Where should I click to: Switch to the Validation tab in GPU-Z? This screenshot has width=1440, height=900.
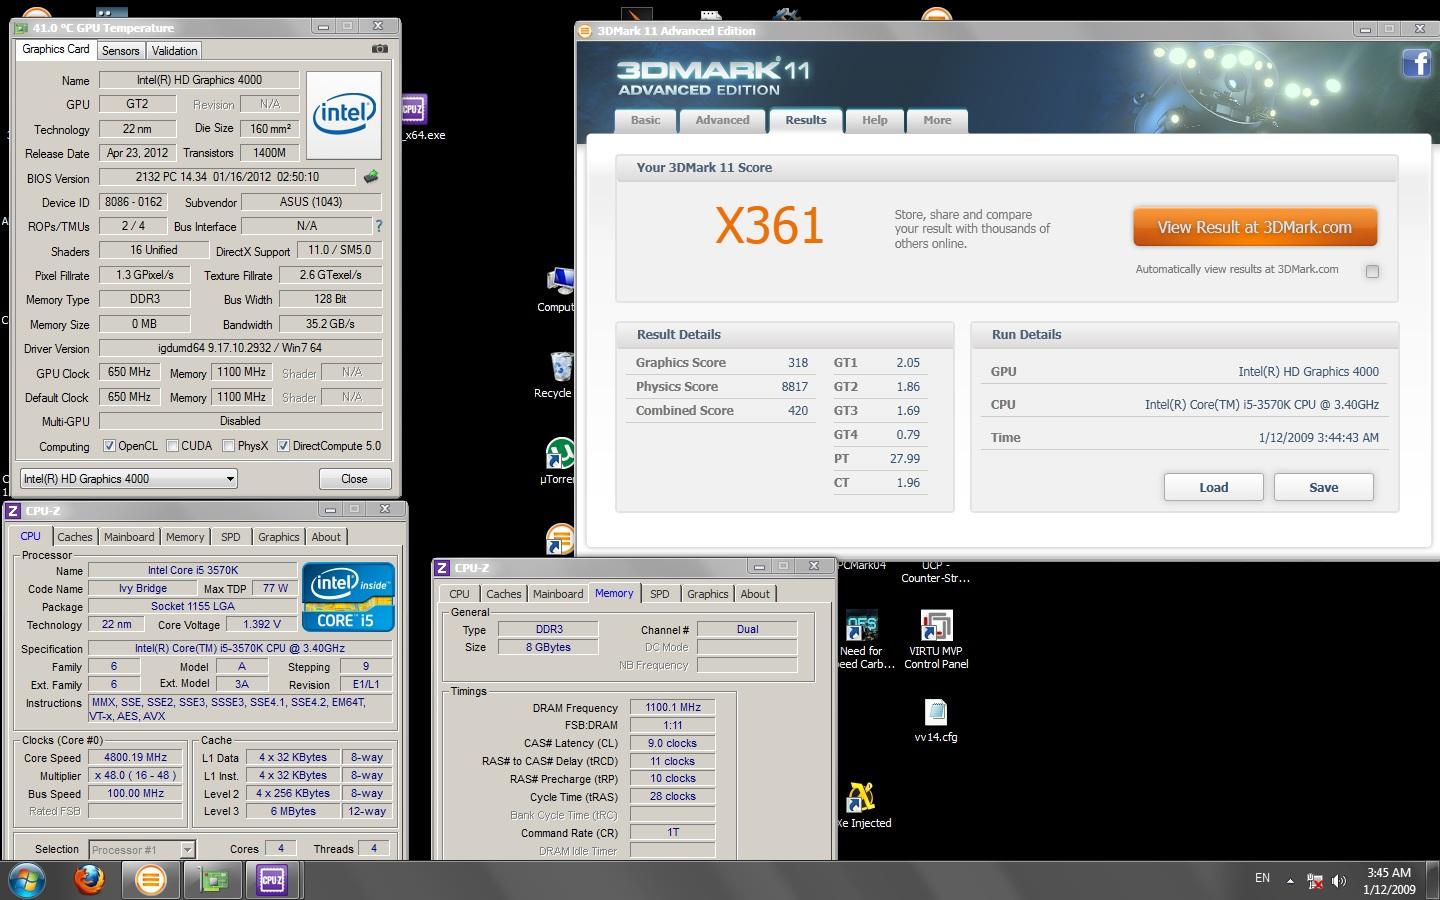(x=175, y=51)
